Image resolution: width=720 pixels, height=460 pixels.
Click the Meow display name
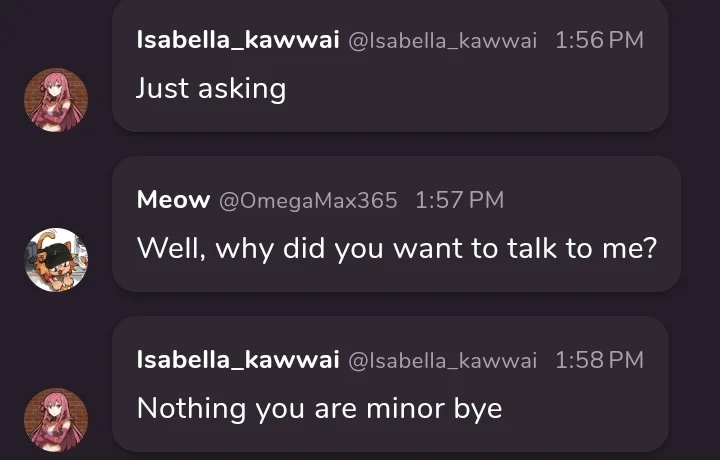pos(174,200)
